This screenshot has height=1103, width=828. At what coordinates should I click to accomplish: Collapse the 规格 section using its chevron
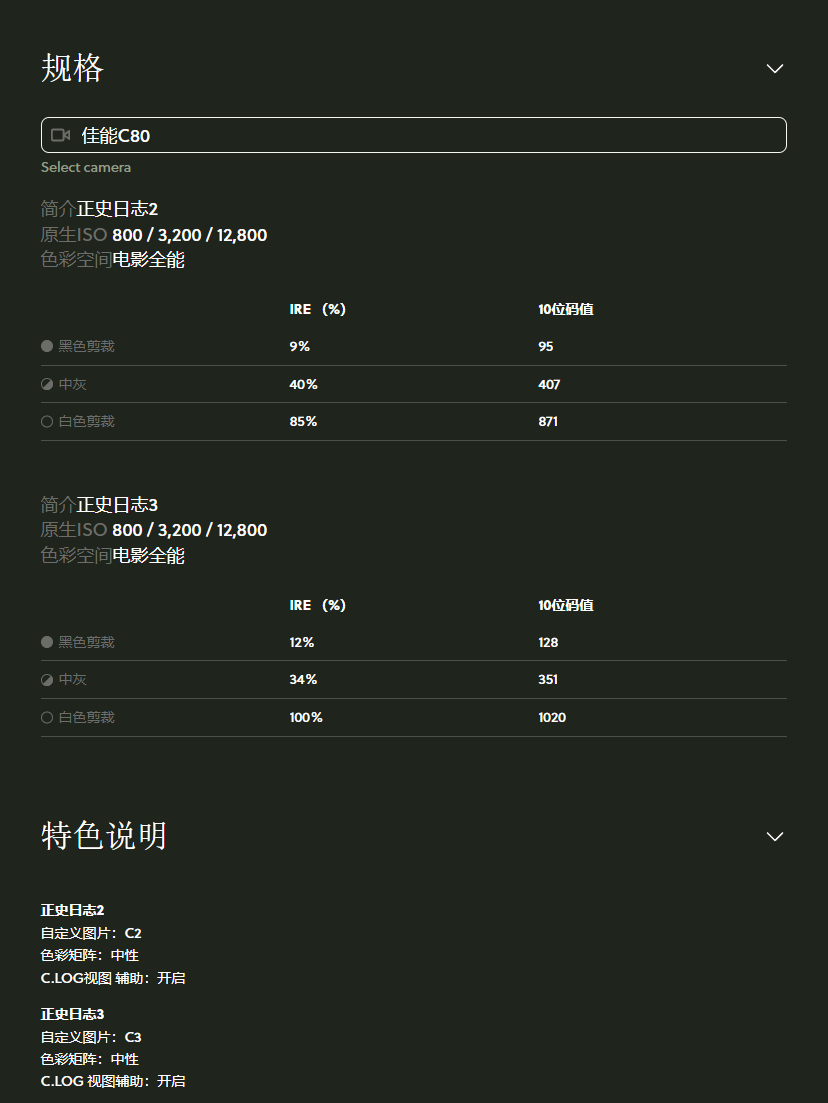tap(775, 68)
